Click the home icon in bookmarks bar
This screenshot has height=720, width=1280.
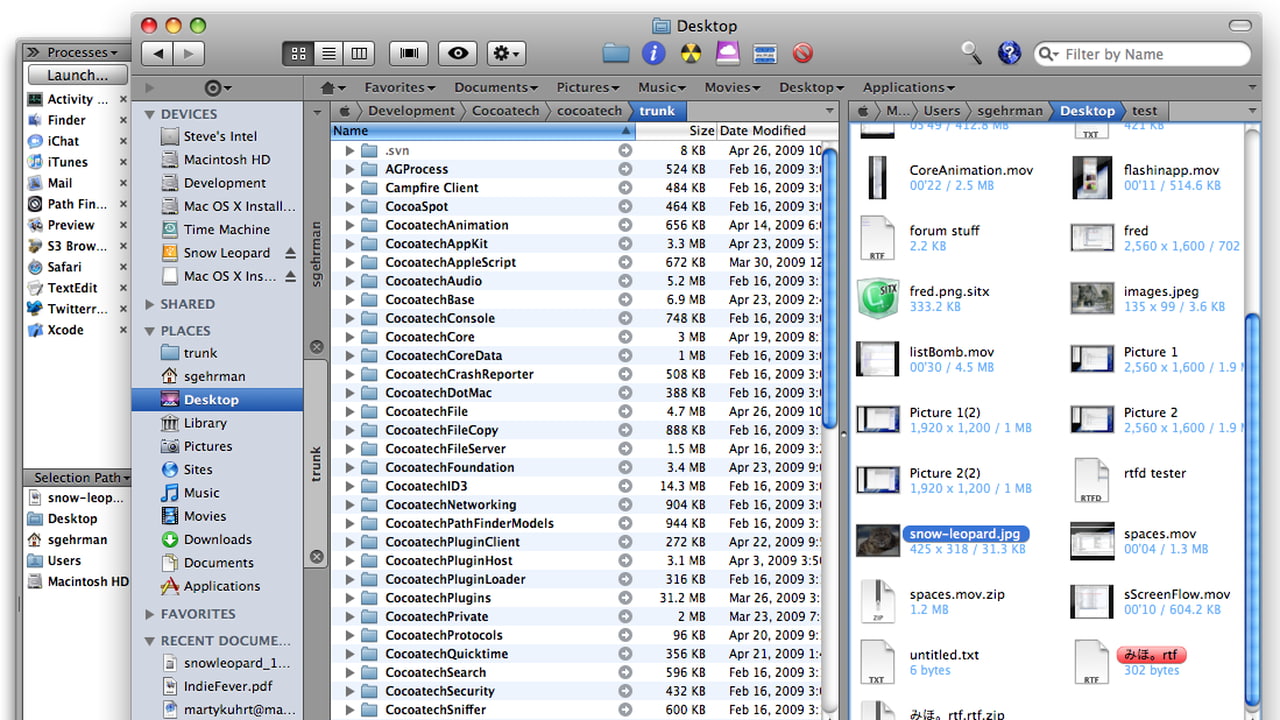(x=333, y=87)
